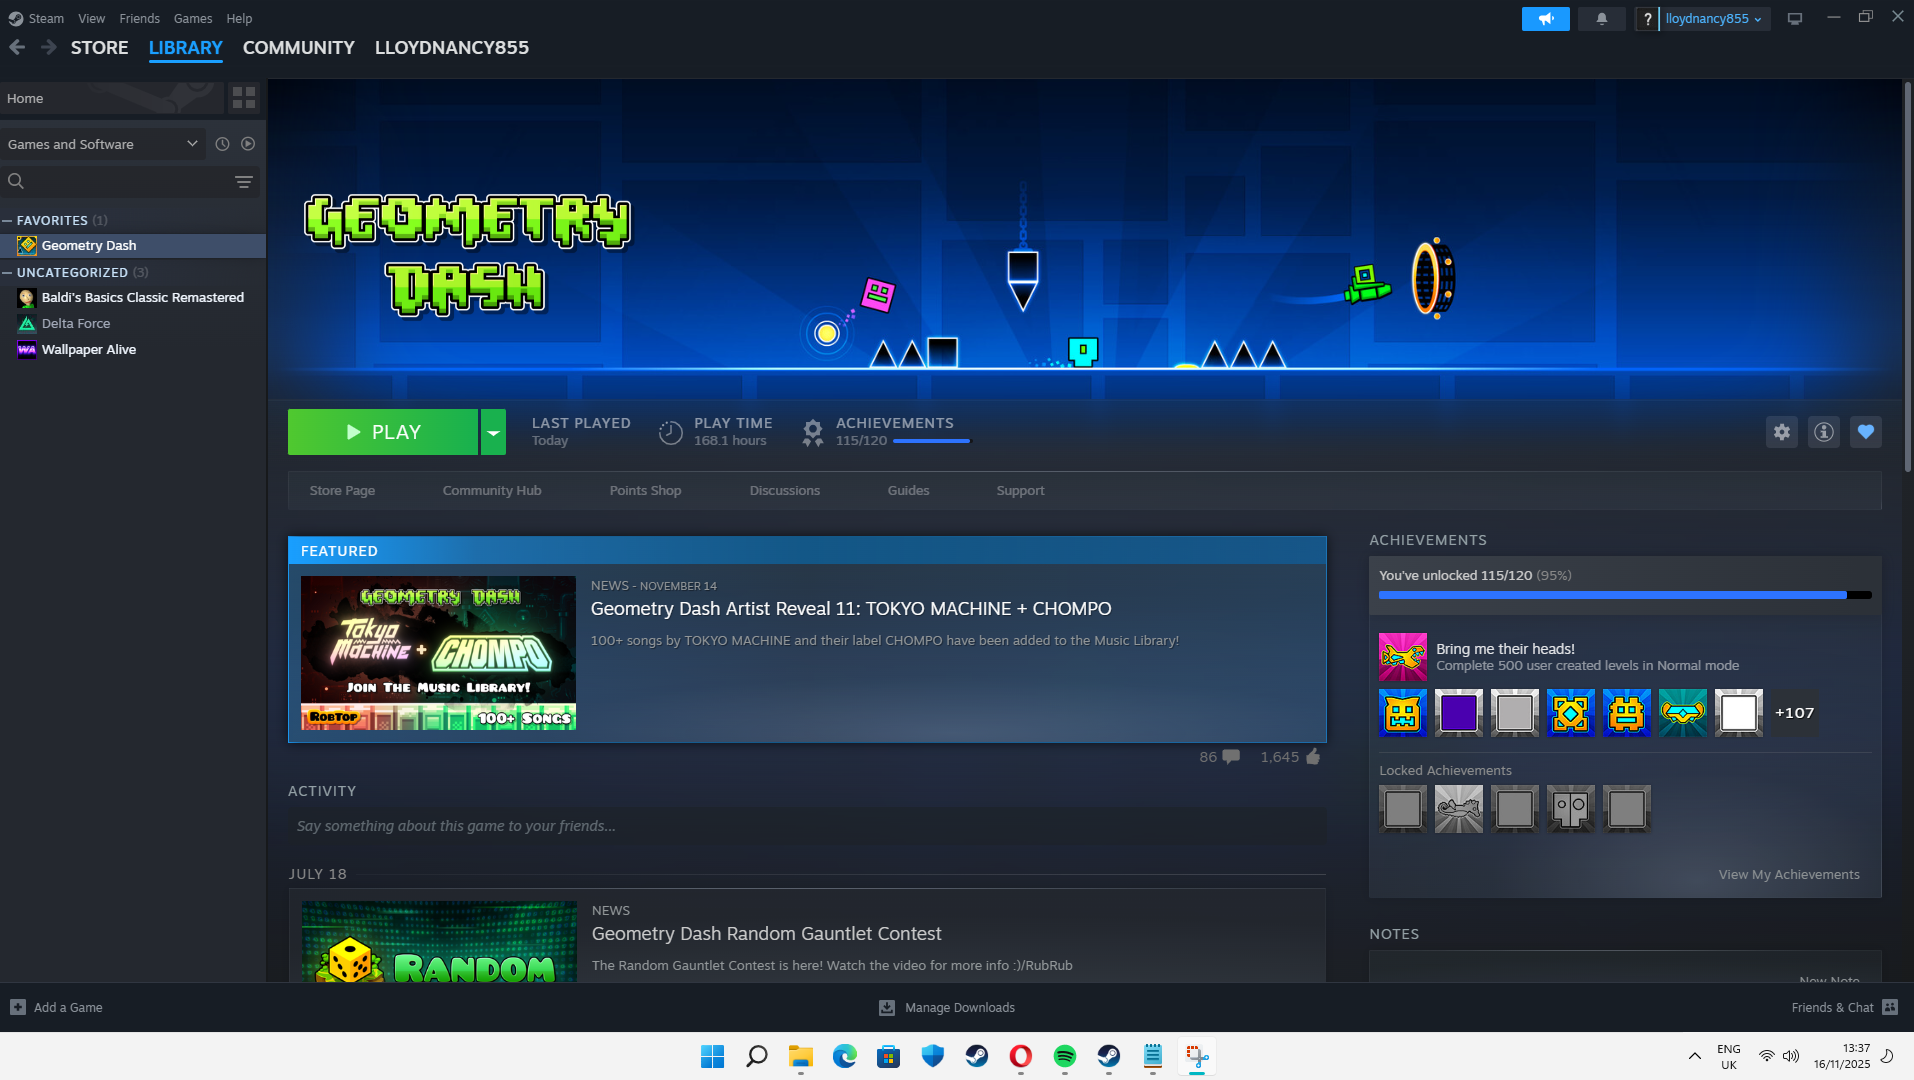Switch to the STORE tab
Screen dimensions: 1914x1080
[99, 47]
